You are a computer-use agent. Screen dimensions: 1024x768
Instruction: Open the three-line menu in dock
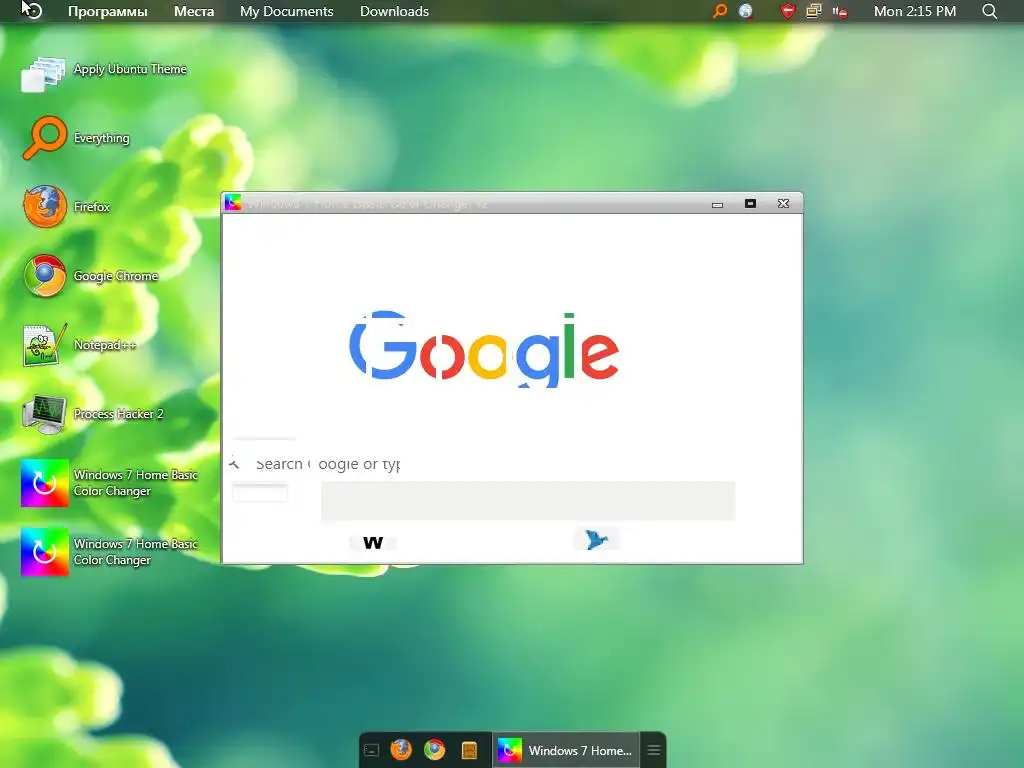click(654, 750)
